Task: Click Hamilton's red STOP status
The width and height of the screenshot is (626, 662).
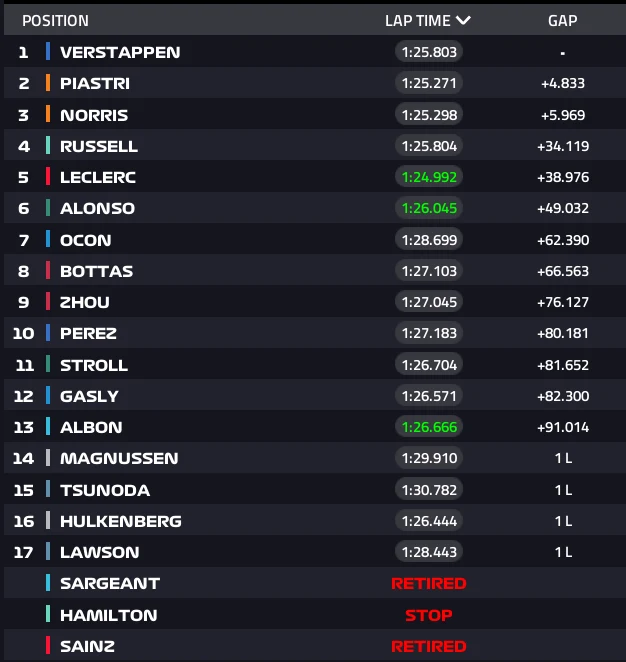Action: 428,615
